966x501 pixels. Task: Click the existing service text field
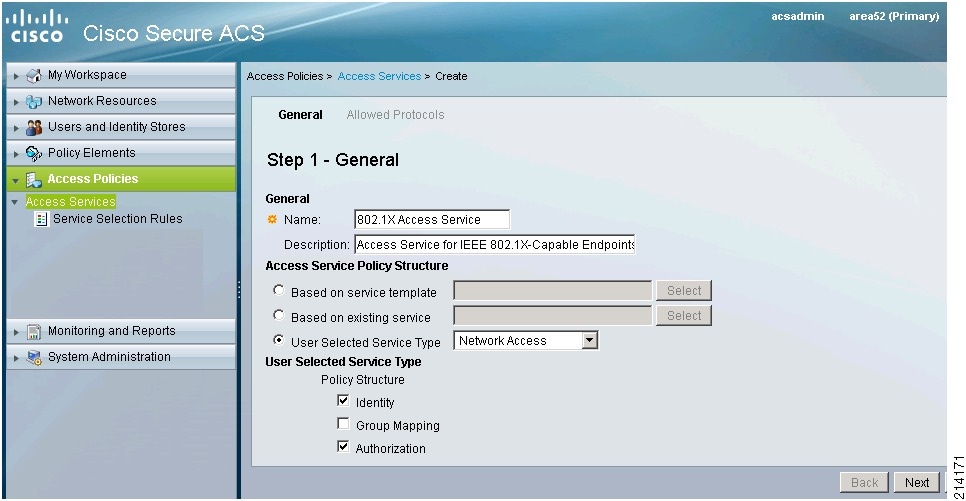[553, 316]
